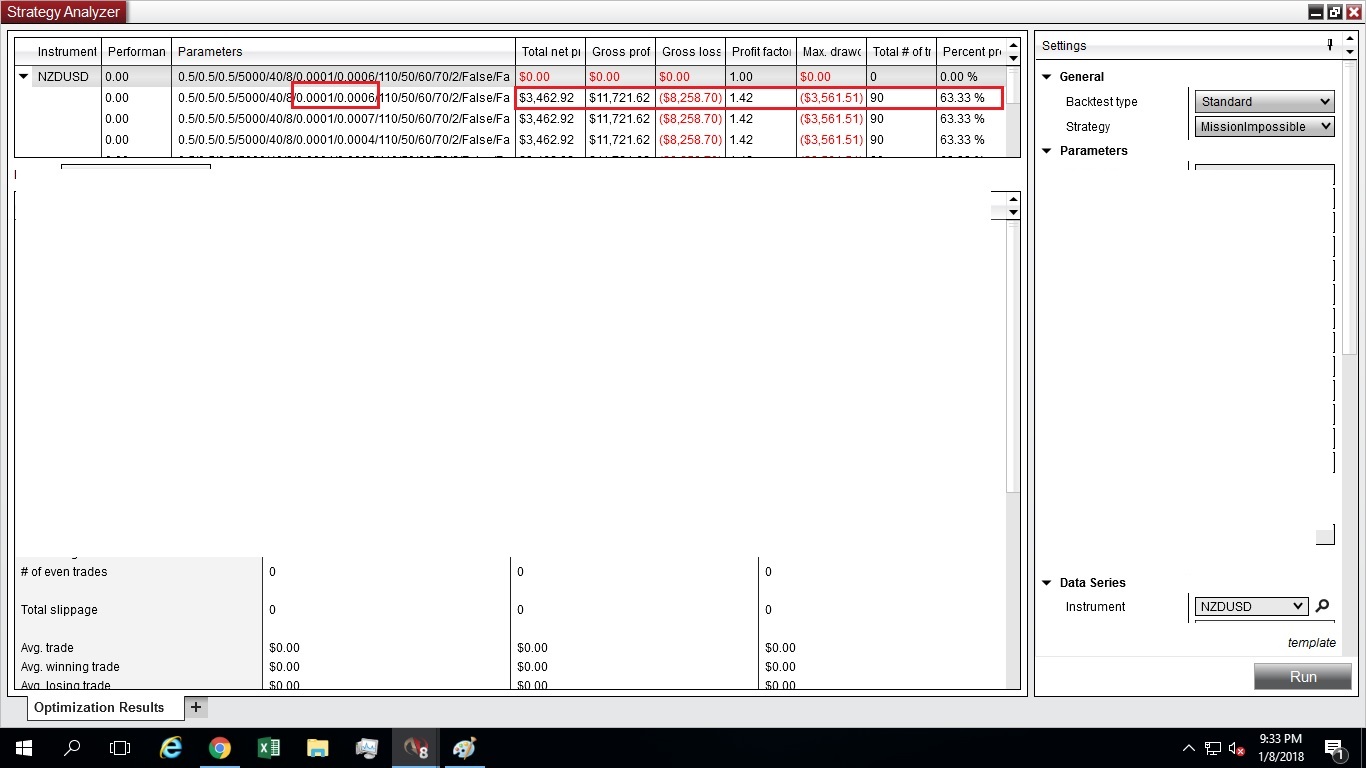Click the 0.00 % percent profitable cell

pyautogui.click(x=971, y=76)
